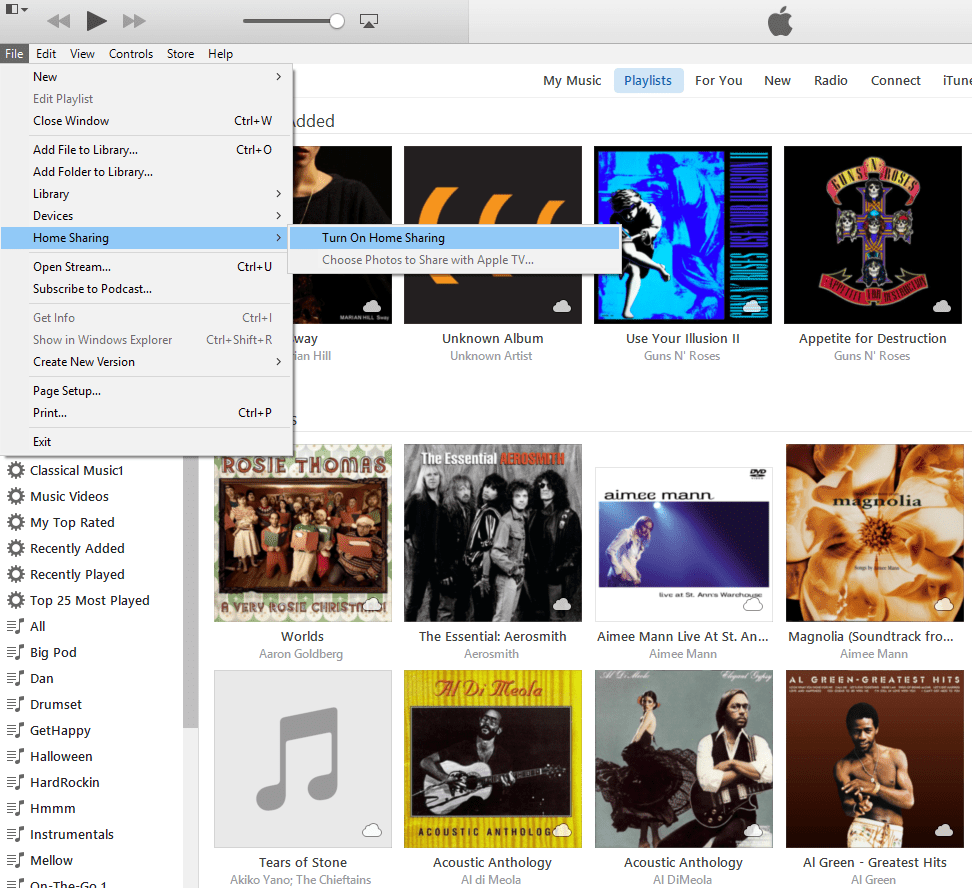Click the Play button
The width and height of the screenshot is (972, 888).
96,21
